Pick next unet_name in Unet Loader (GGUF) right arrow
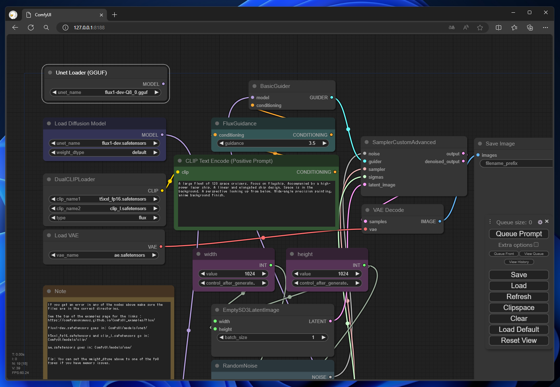 coord(156,92)
